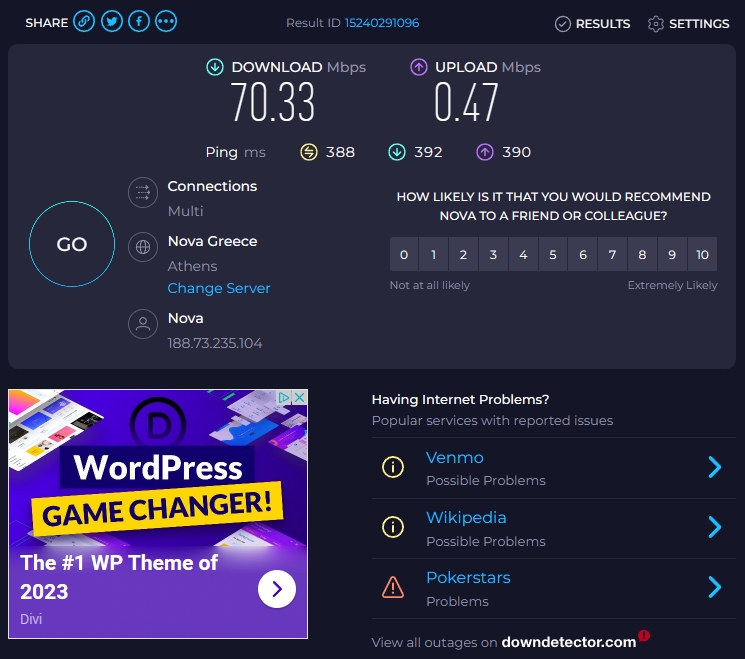Click the Athens location text
Screen dimensions: 745x659
click(192, 266)
